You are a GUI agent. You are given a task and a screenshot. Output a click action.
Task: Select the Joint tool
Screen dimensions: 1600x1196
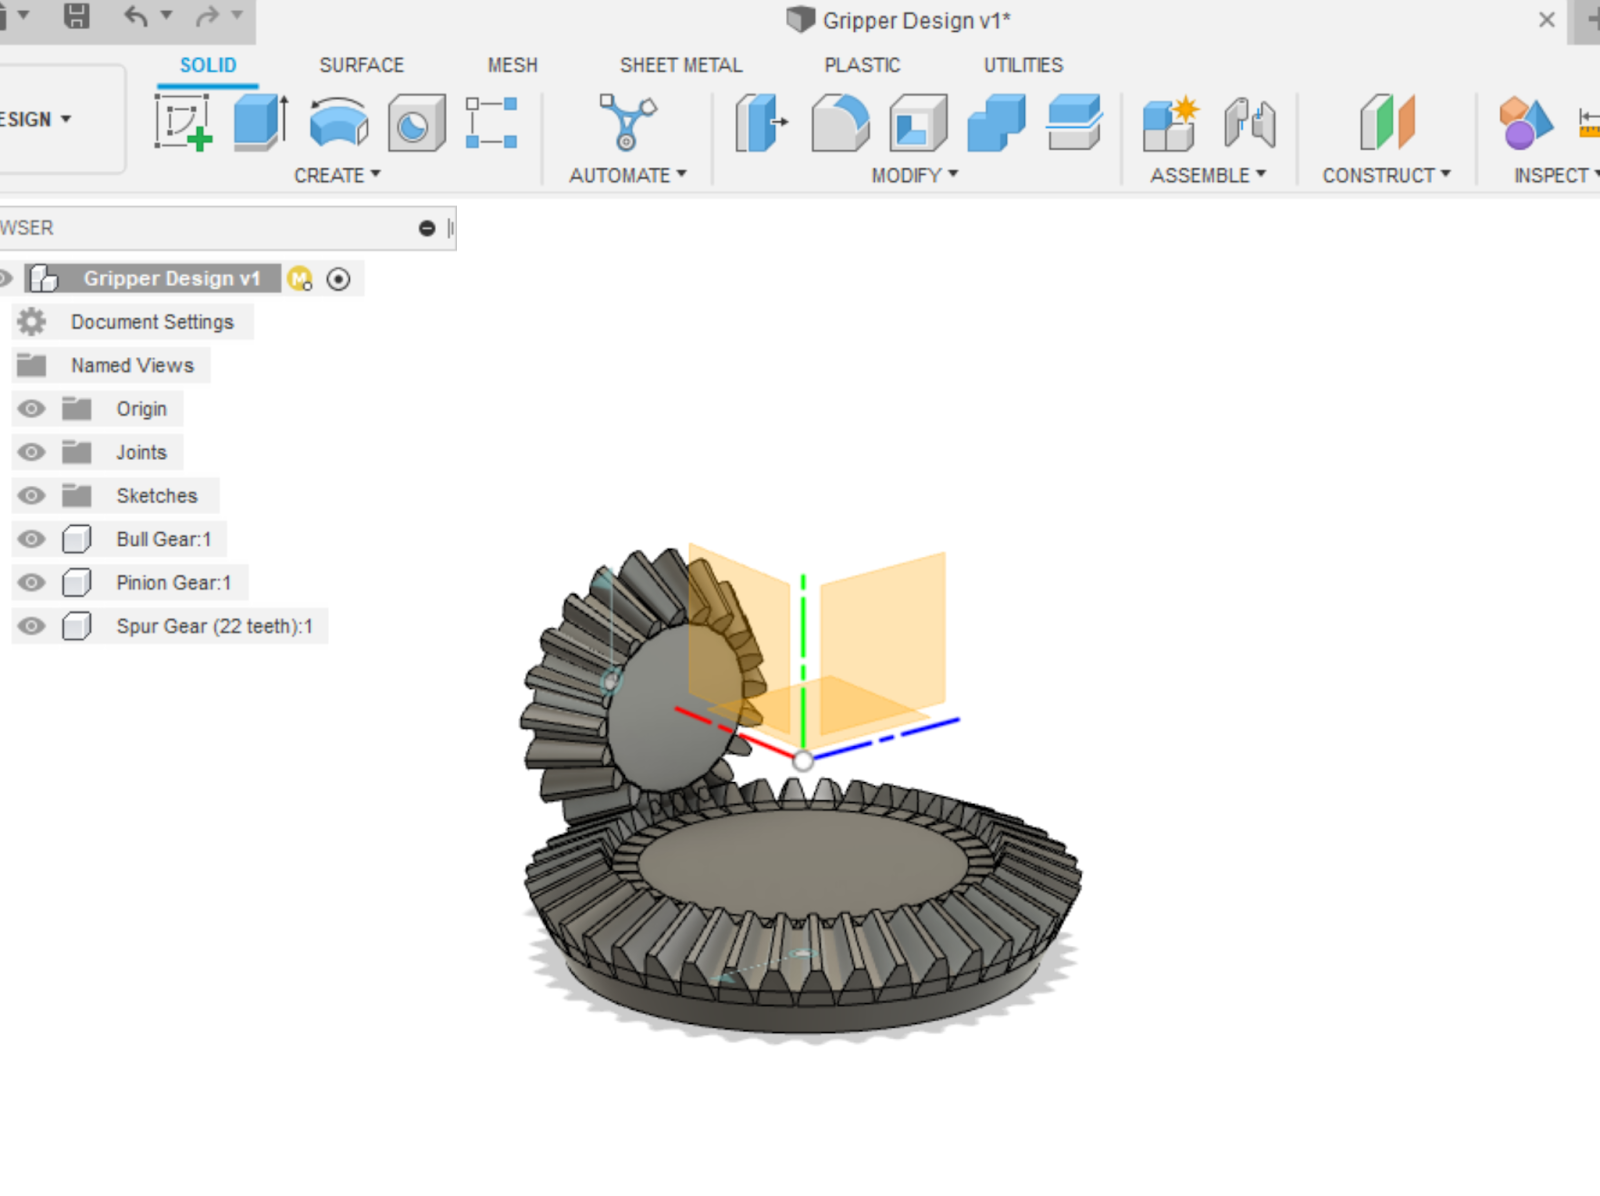click(1249, 123)
